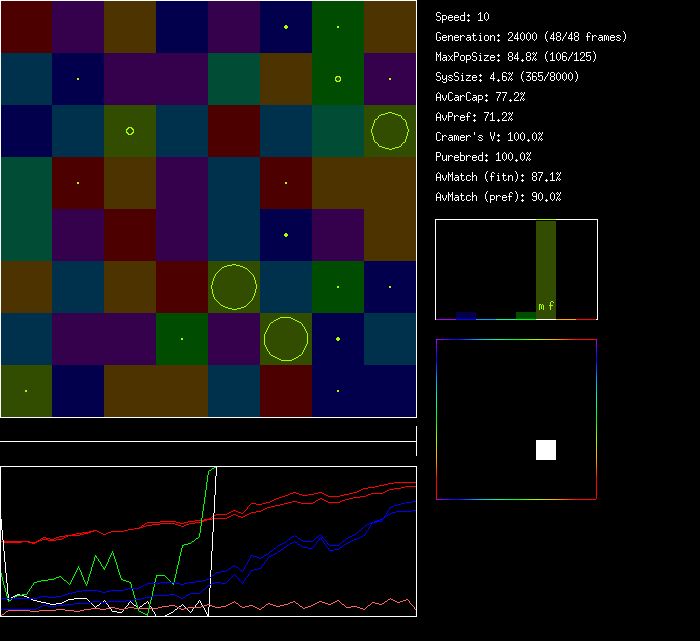Click the white square in the color-space box
This screenshot has height=641, width=700.
[546, 450]
